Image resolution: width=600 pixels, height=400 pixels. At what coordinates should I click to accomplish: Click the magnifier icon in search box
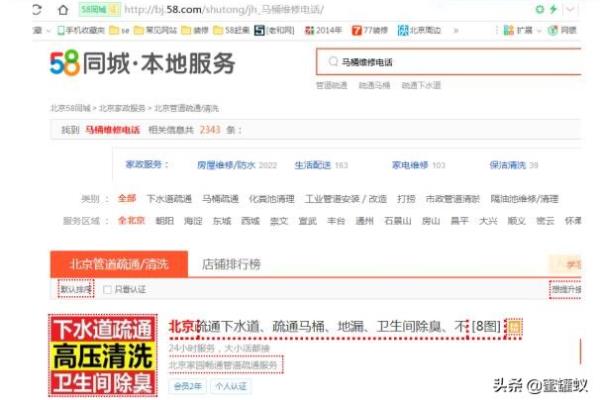pos(333,61)
